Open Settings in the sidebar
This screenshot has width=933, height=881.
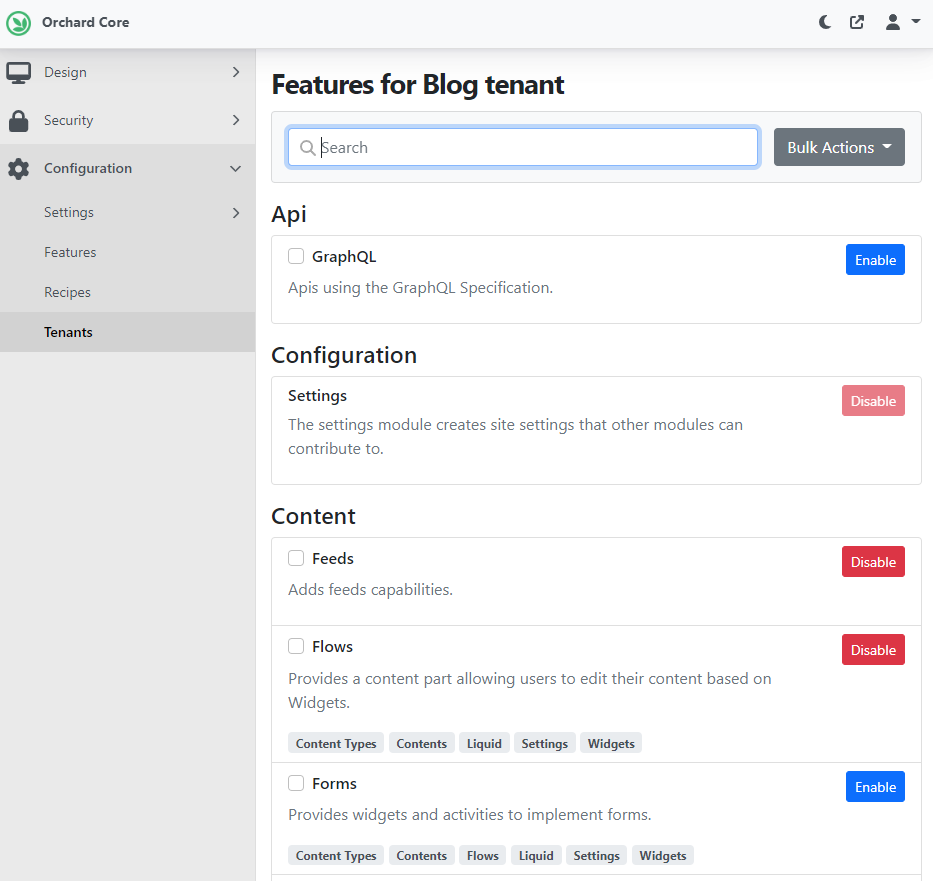tap(127, 212)
